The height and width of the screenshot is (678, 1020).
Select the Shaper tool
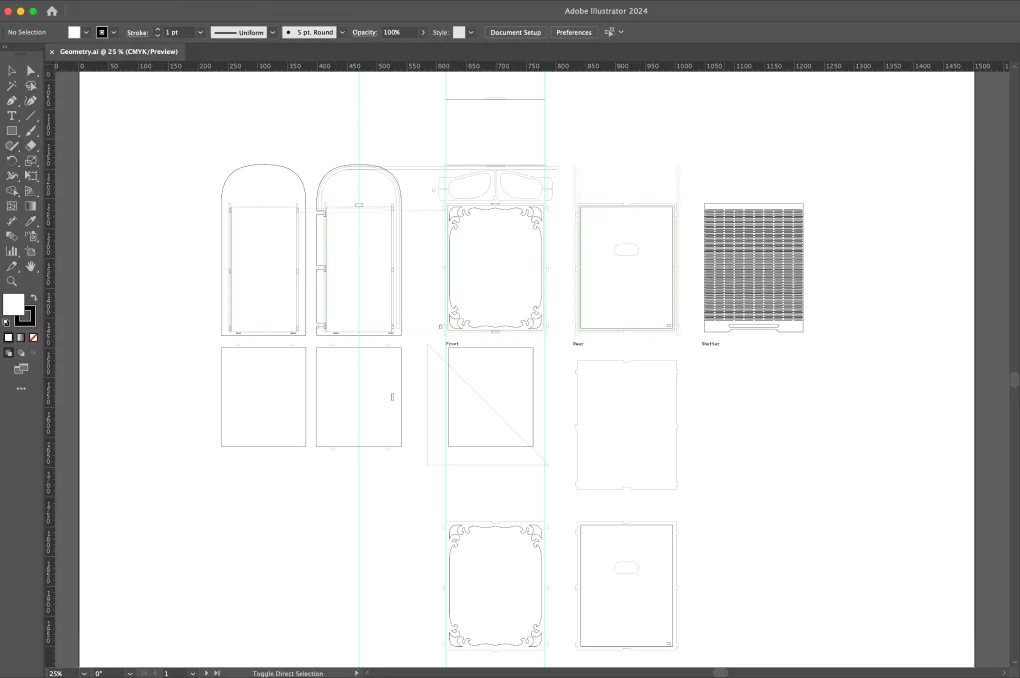click(x=12, y=146)
